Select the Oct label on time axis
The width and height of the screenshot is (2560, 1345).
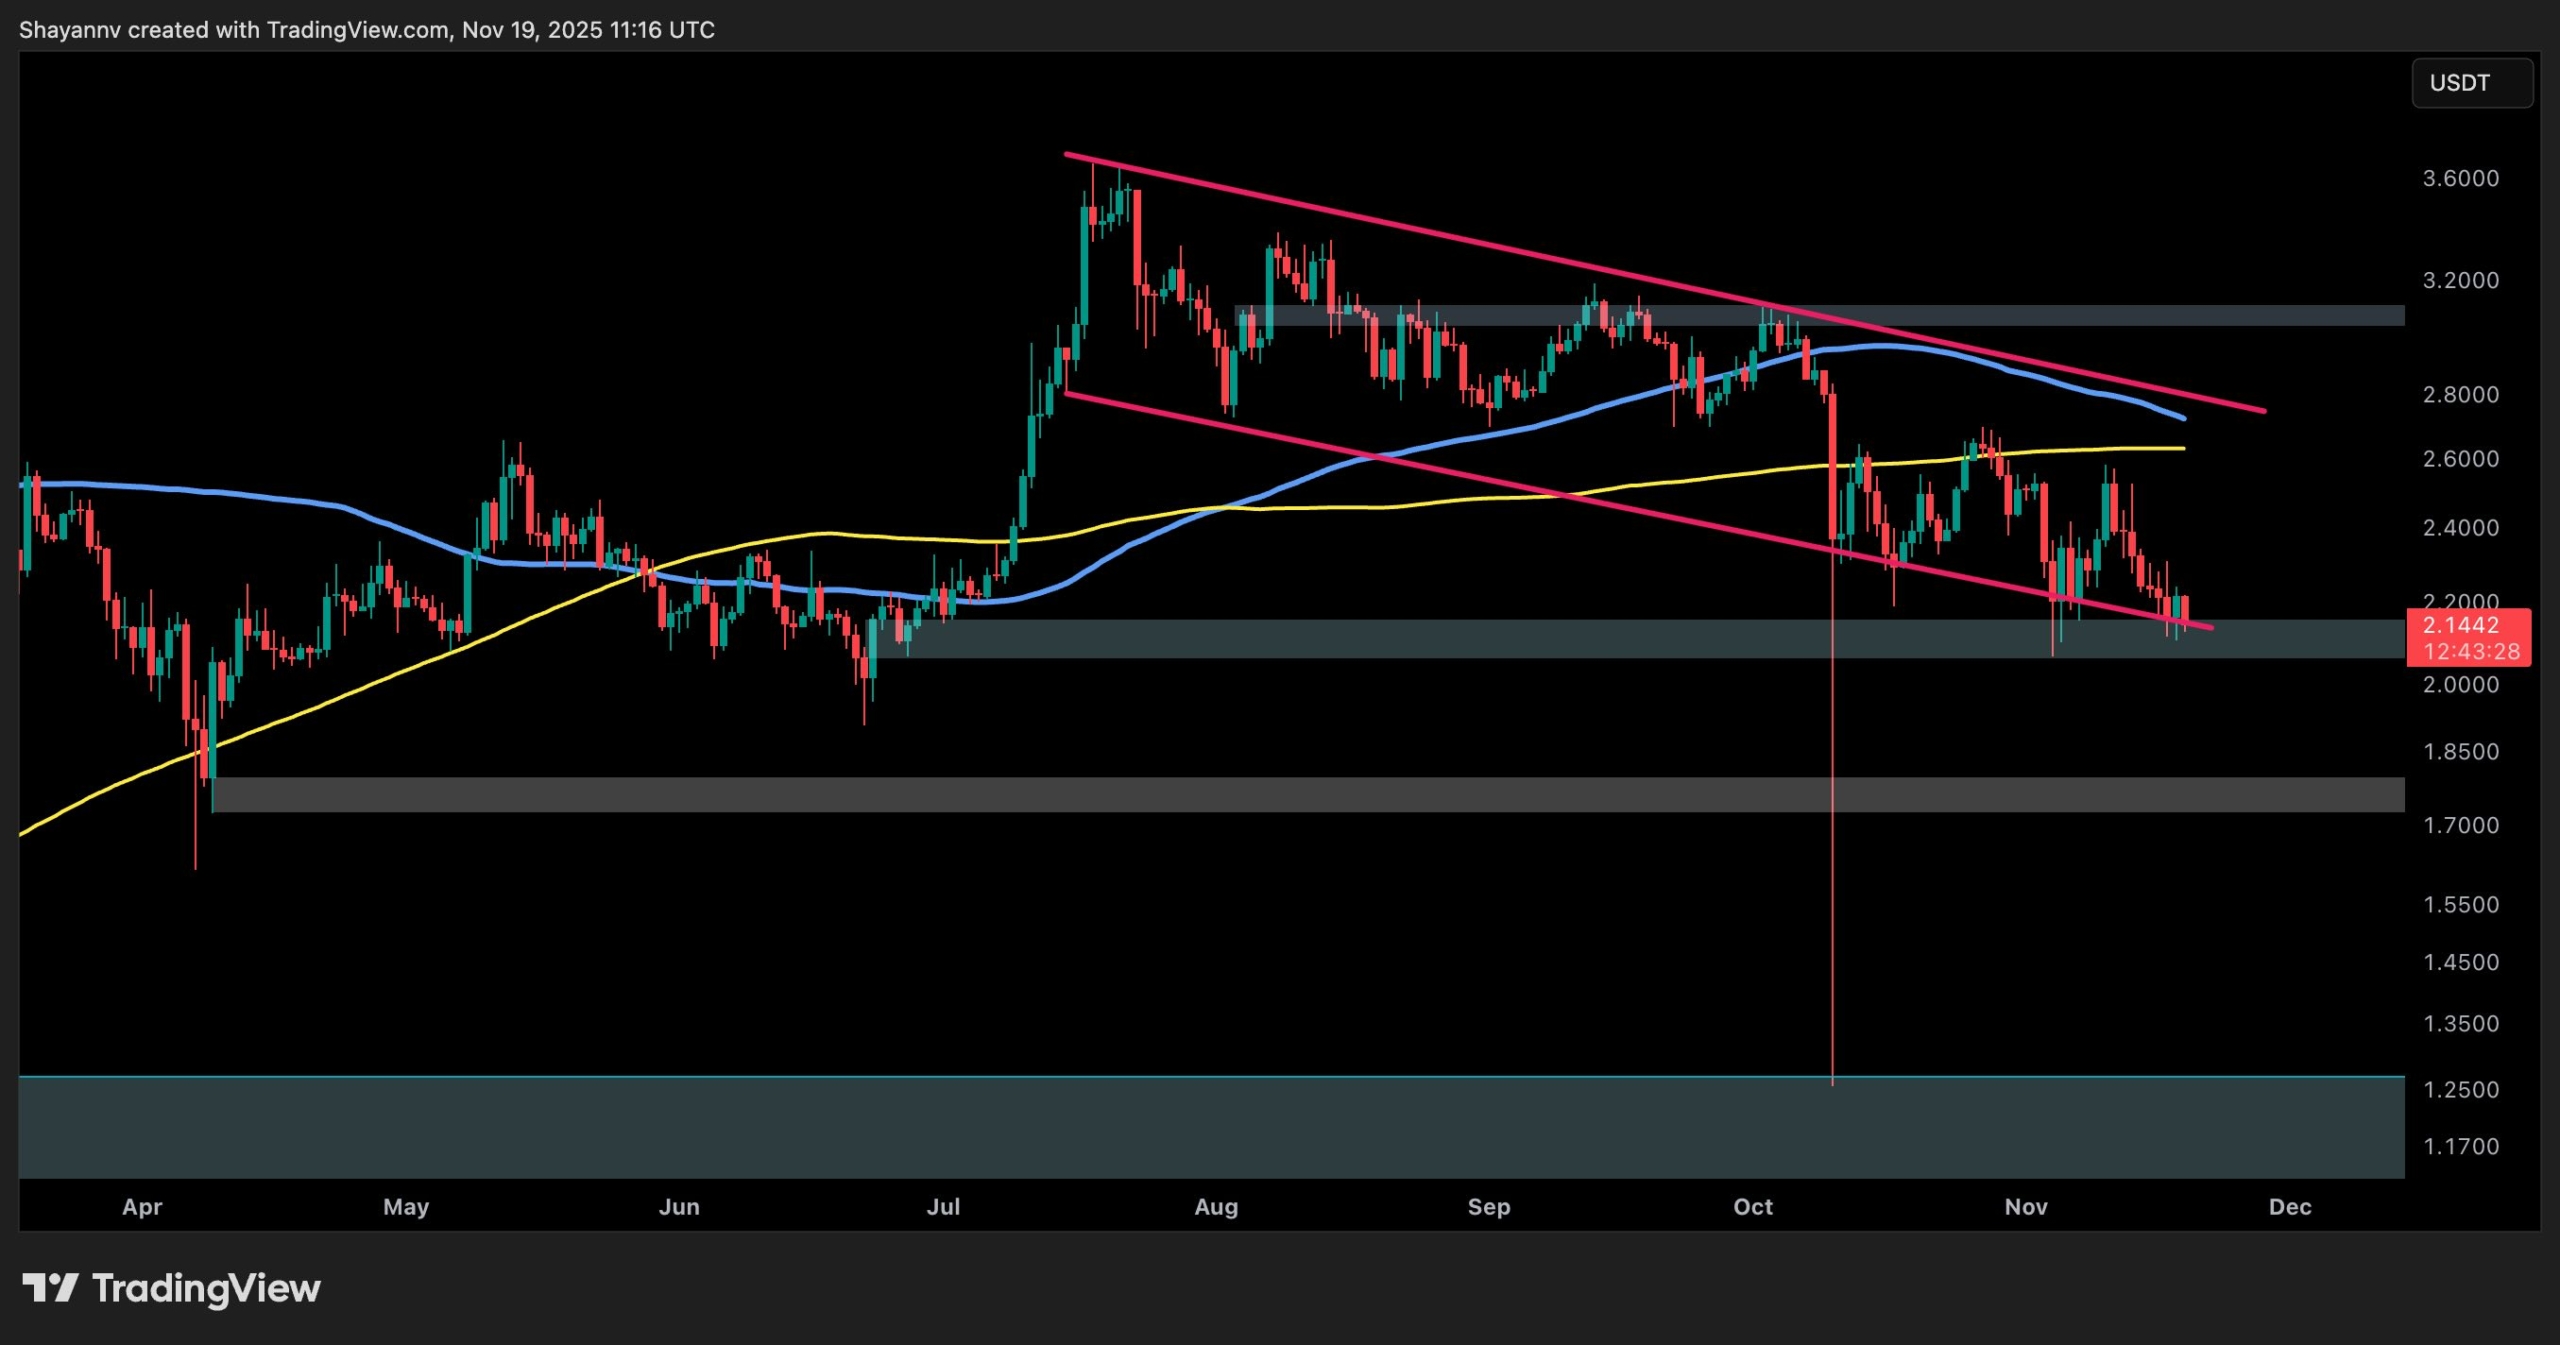[1753, 1207]
